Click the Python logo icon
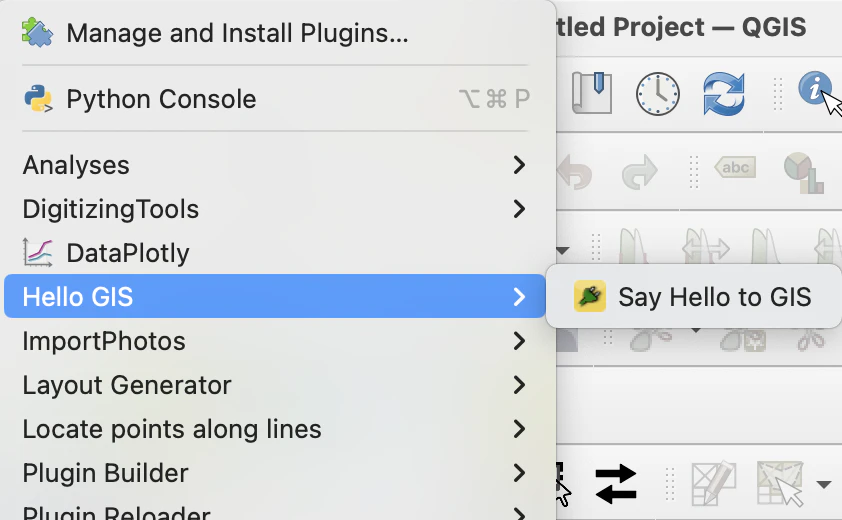 coord(38,99)
